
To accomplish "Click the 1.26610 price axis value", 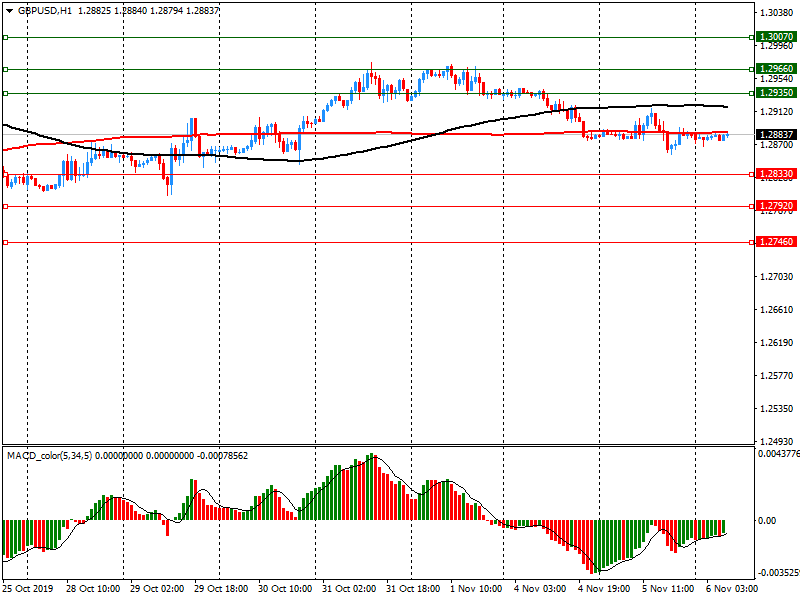I will click(775, 310).
